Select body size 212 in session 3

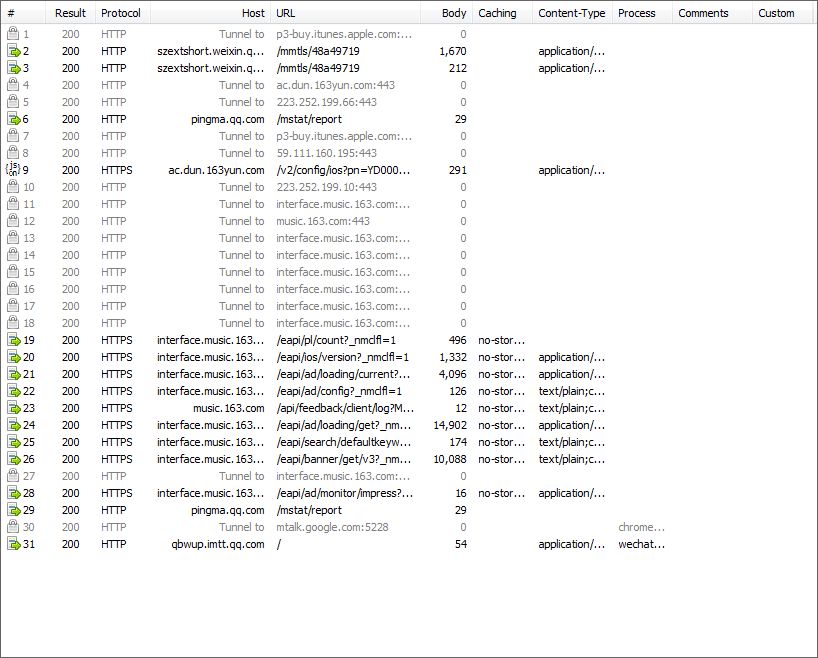pyautogui.click(x=458, y=68)
